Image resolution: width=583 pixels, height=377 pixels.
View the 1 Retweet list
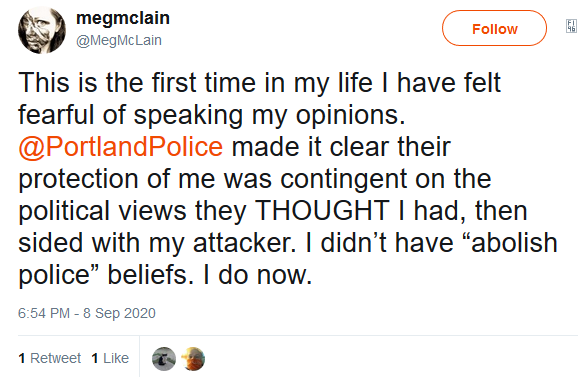49,358
